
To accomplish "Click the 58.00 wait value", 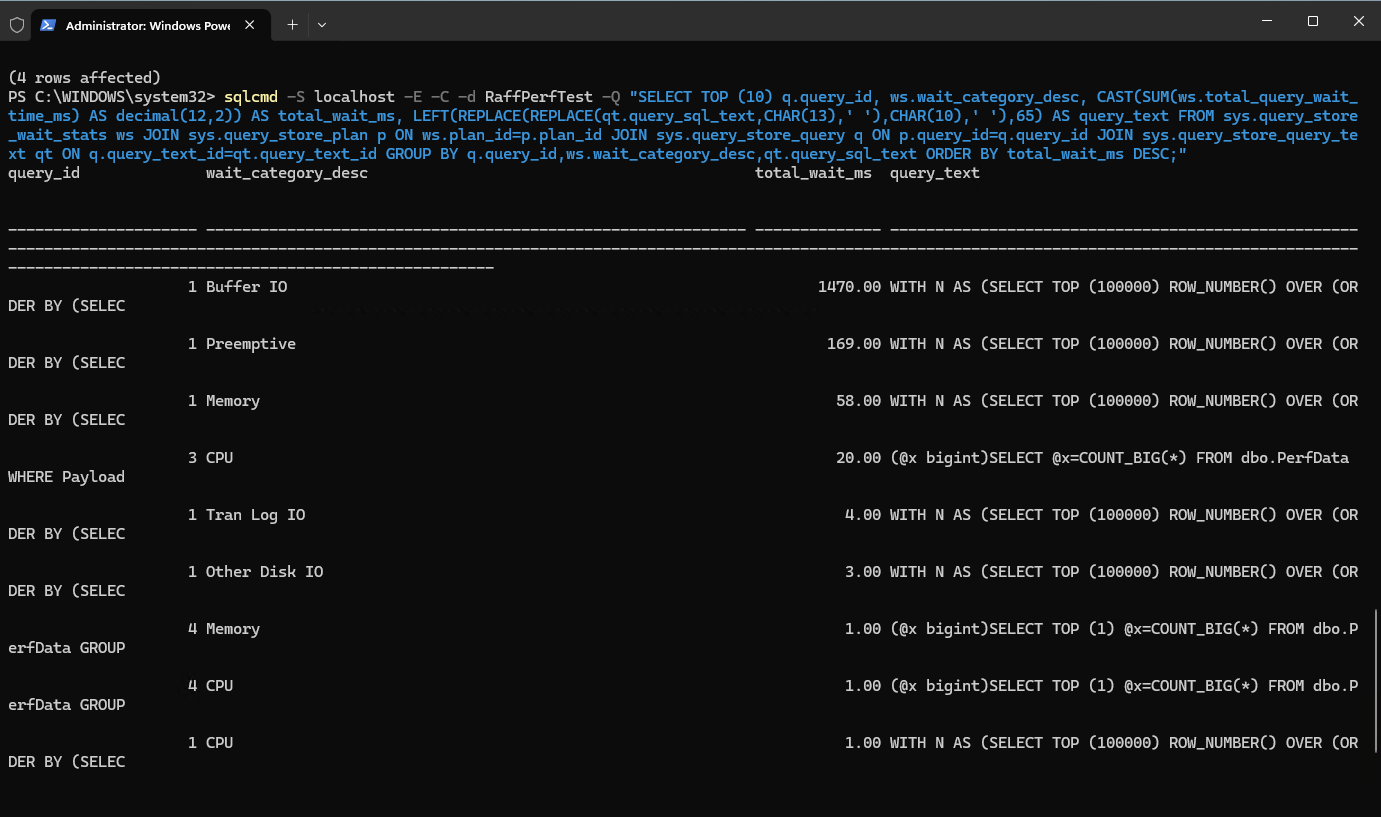I will (x=858, y=401).
